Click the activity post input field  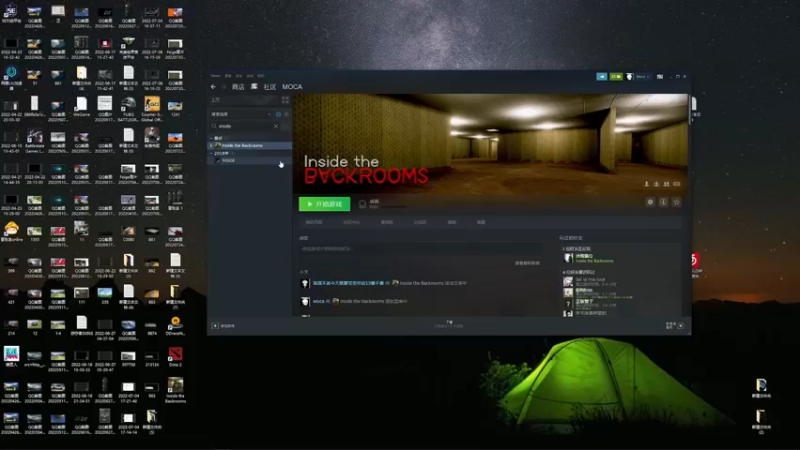pyautogui.click(x=420, y=249)
